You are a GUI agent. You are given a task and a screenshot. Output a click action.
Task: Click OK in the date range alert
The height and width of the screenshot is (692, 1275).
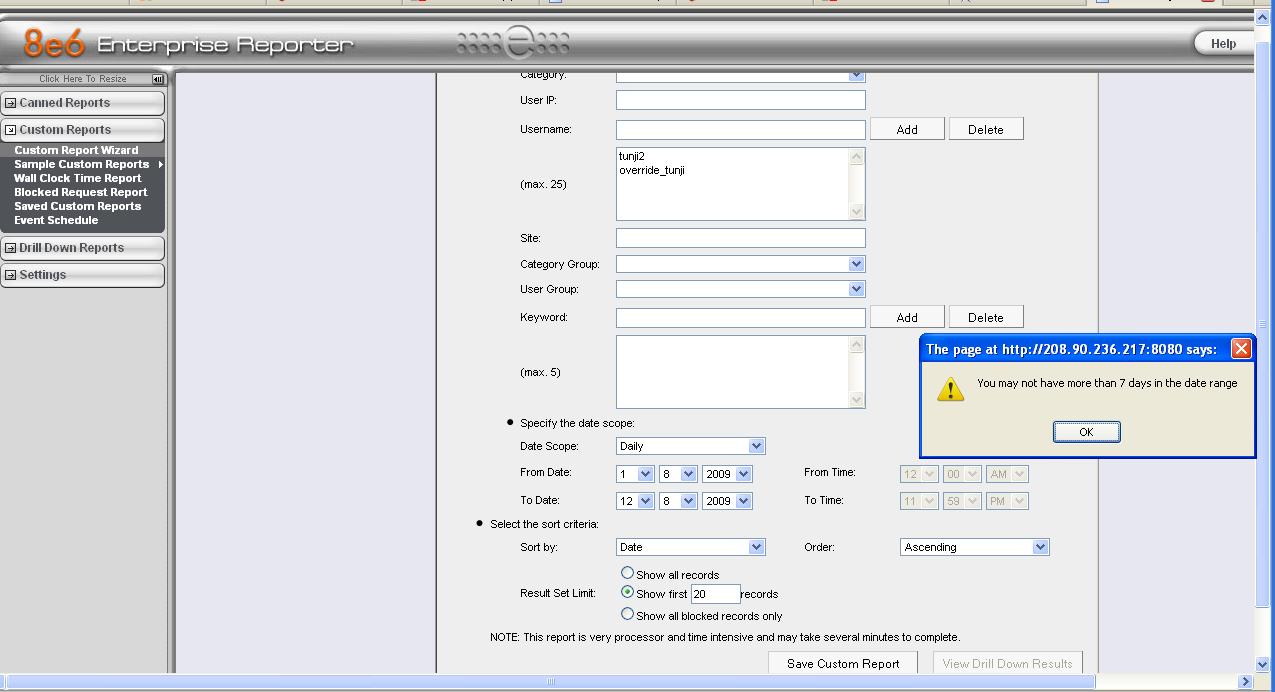(x=1086, y=432)
